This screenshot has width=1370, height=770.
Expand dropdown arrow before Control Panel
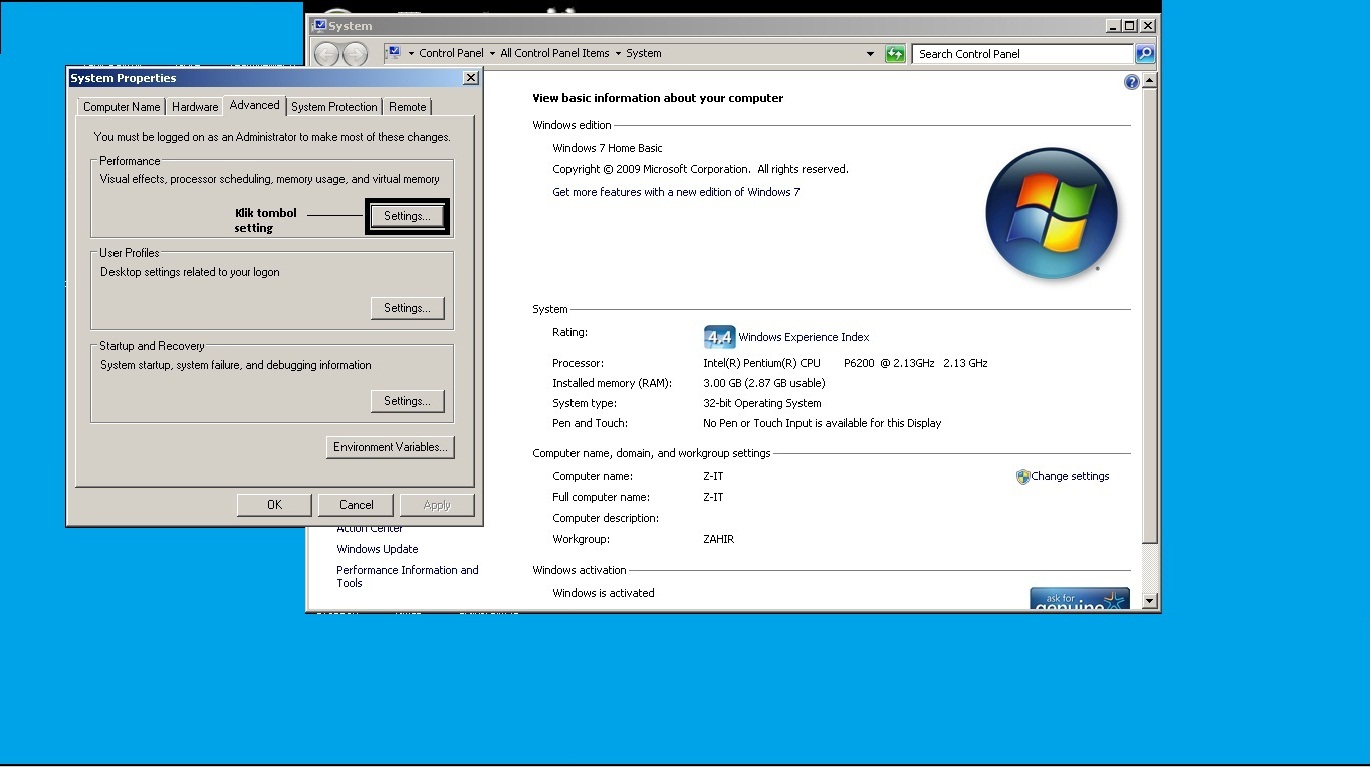pyautogui.click(x=411, y=54)
